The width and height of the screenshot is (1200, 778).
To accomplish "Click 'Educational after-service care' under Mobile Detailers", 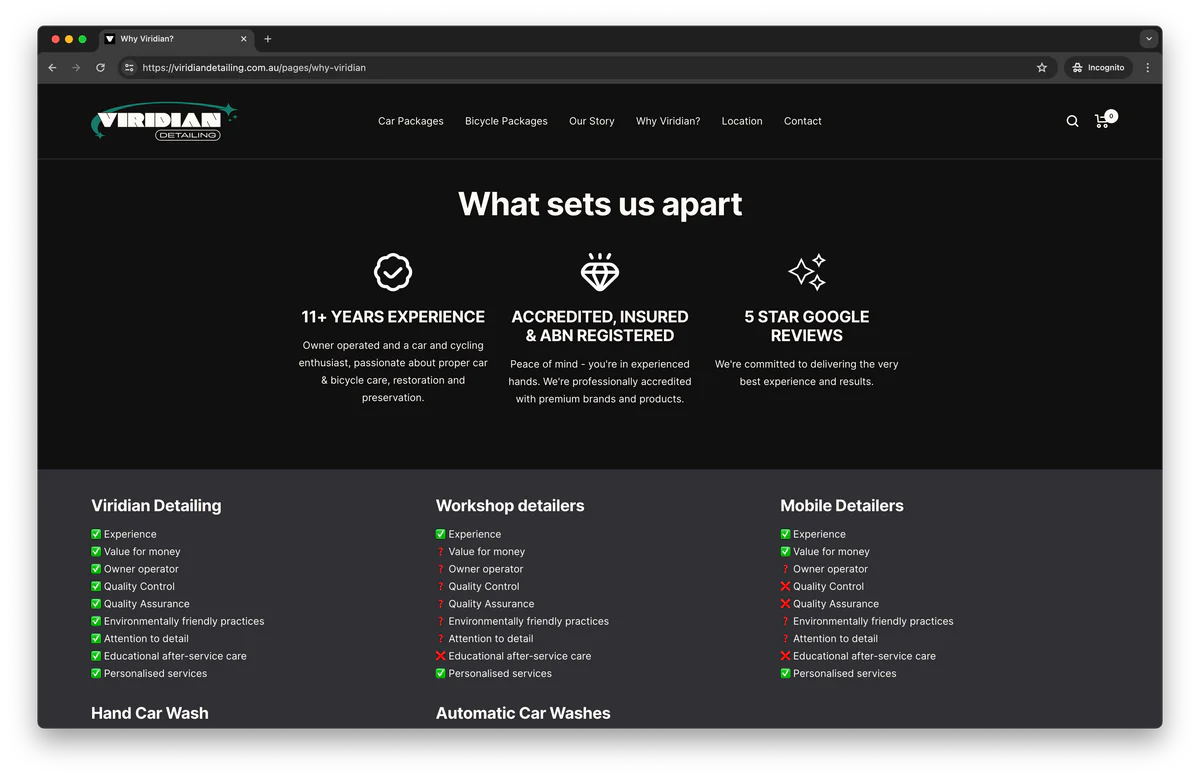I will (865, 656).
